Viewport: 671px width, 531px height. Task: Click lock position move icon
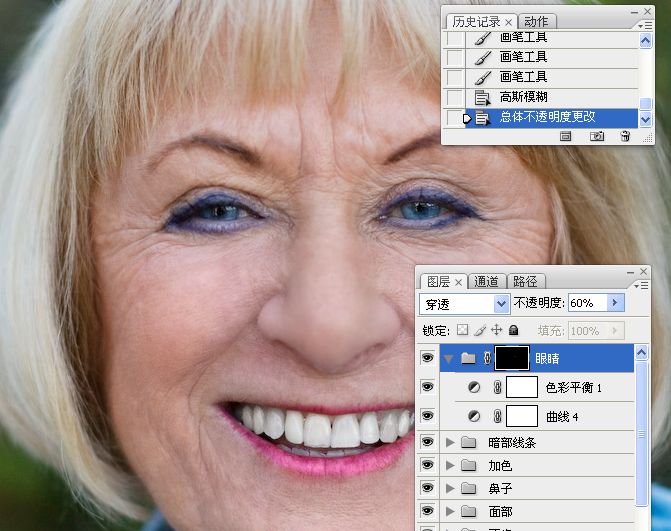496,330
